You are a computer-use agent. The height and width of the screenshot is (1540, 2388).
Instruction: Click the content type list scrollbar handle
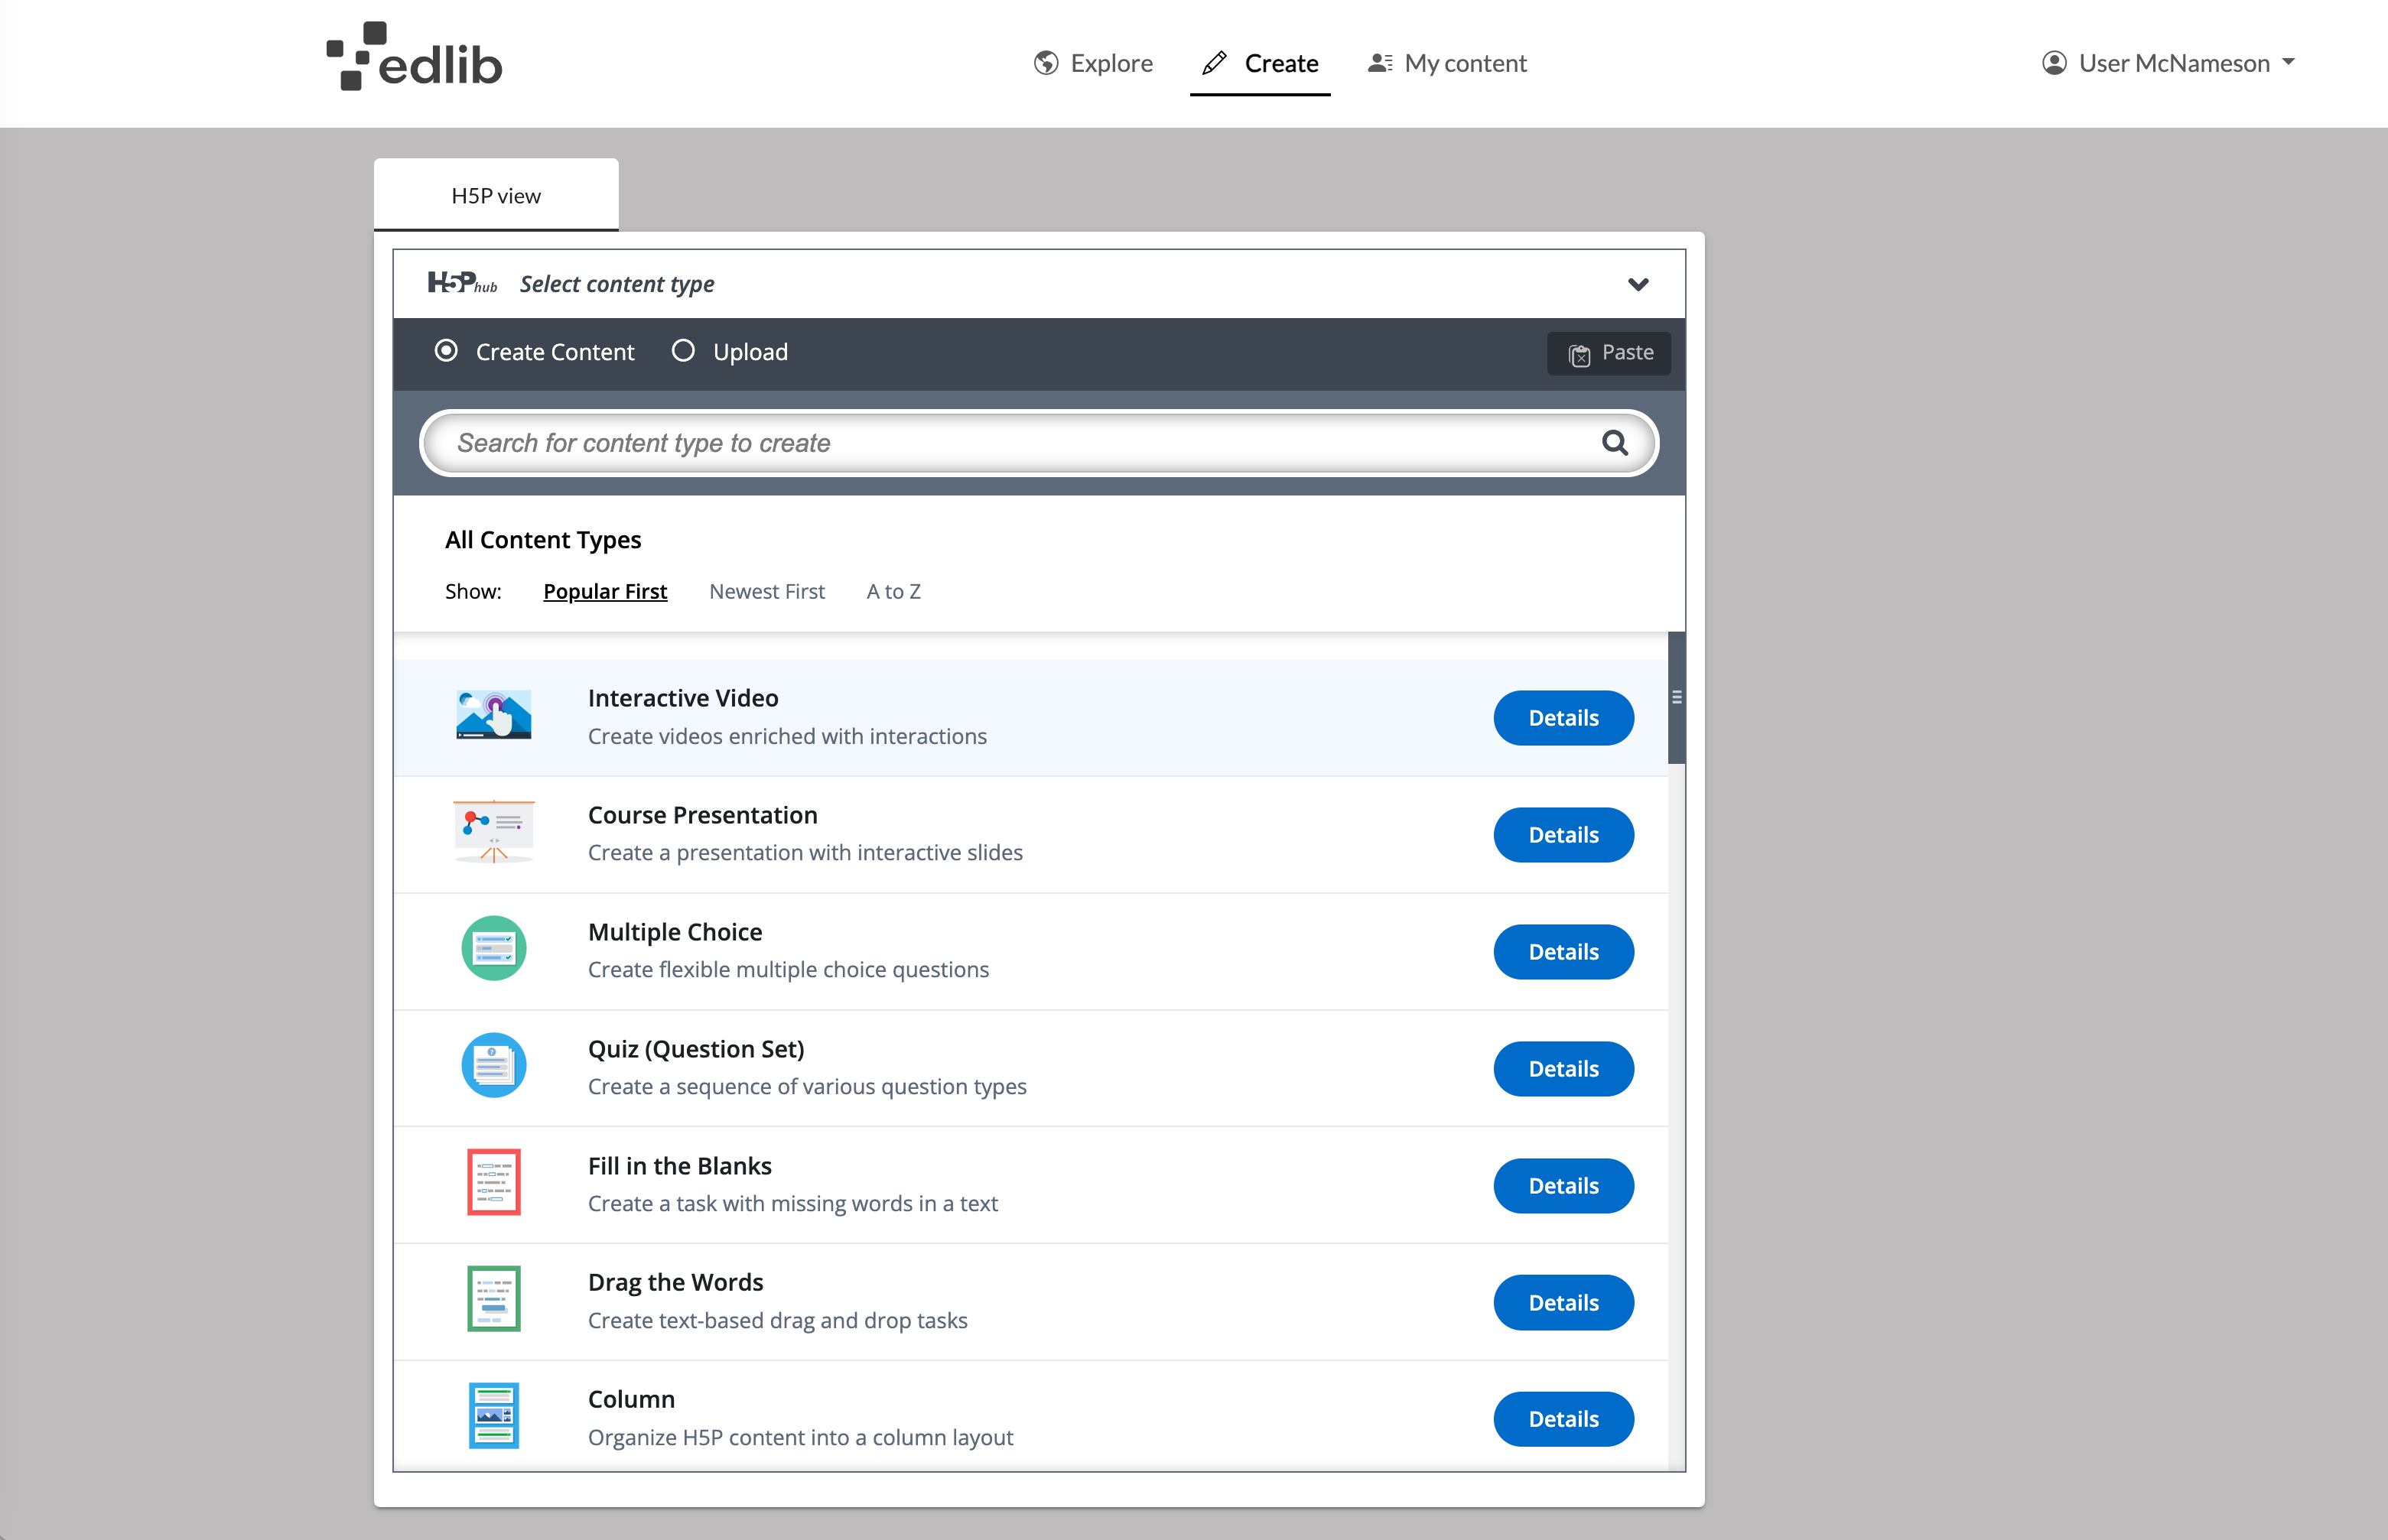point(1676,698)
